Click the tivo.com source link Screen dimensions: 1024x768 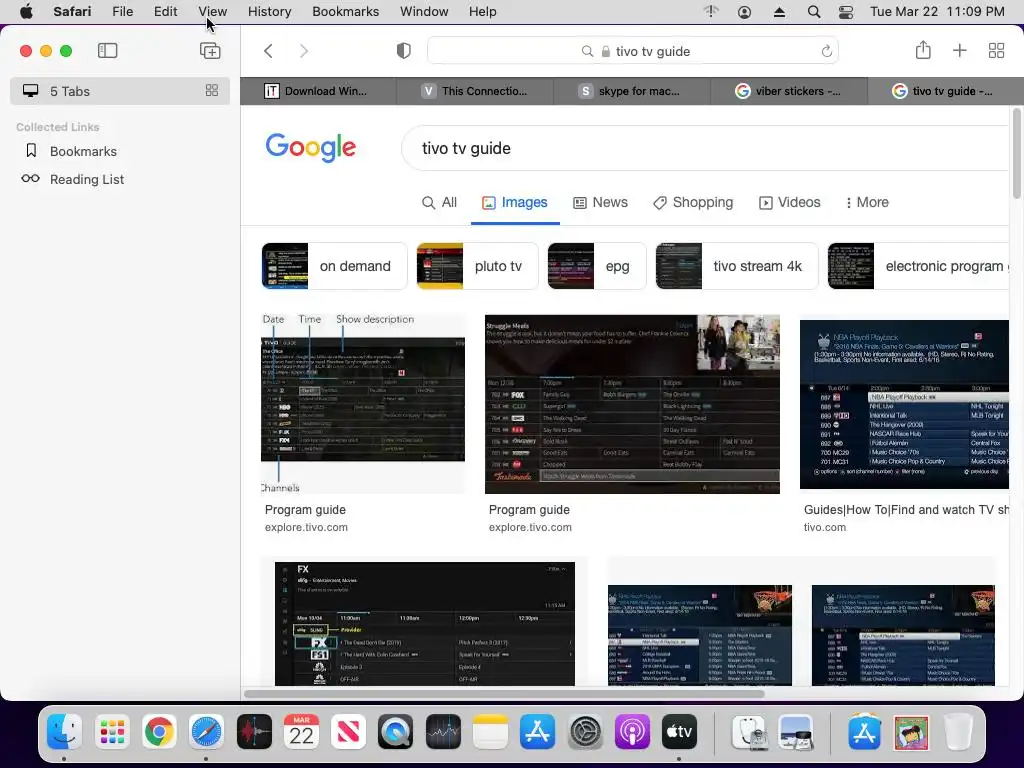(825, 527)
